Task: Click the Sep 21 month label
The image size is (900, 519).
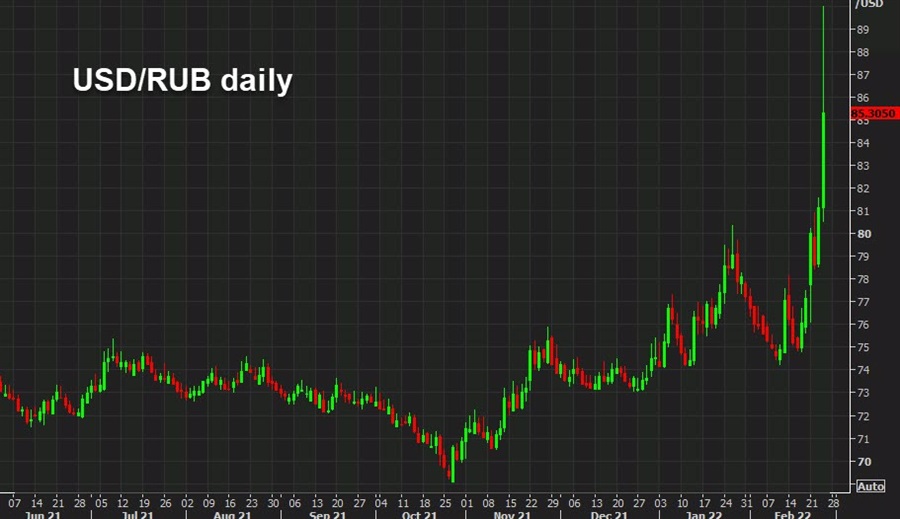Action: click(327, 514)
